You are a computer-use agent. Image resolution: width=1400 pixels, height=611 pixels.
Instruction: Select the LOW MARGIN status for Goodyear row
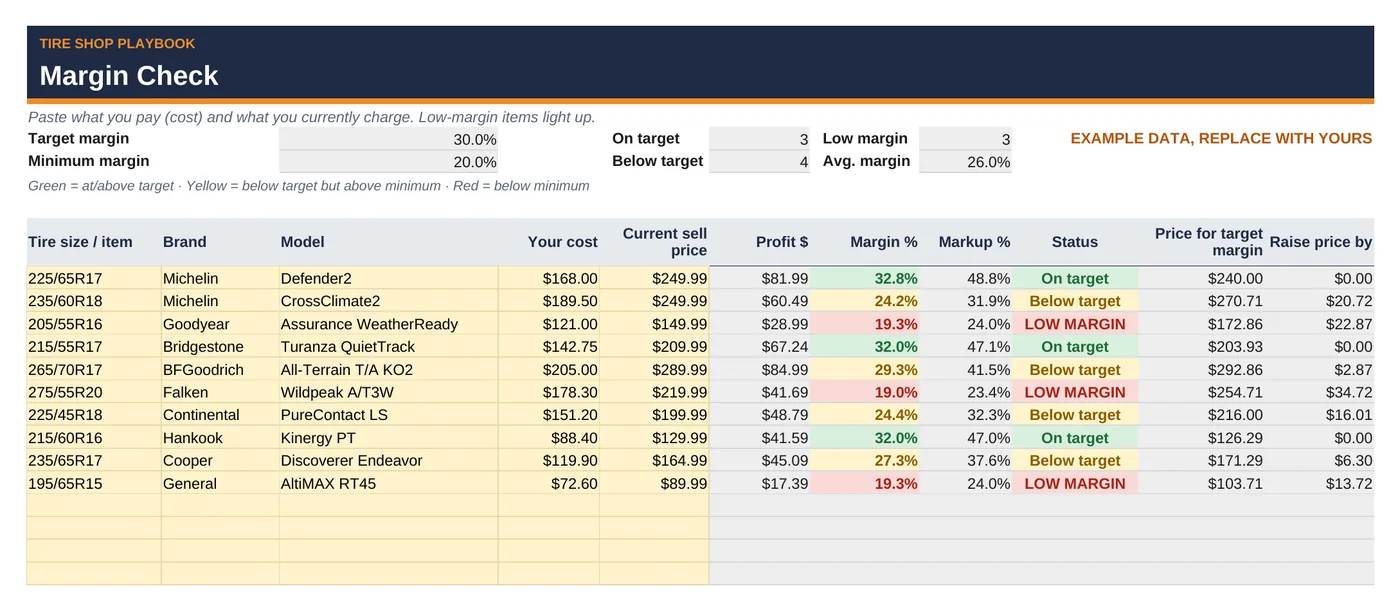click(1075, 324)
